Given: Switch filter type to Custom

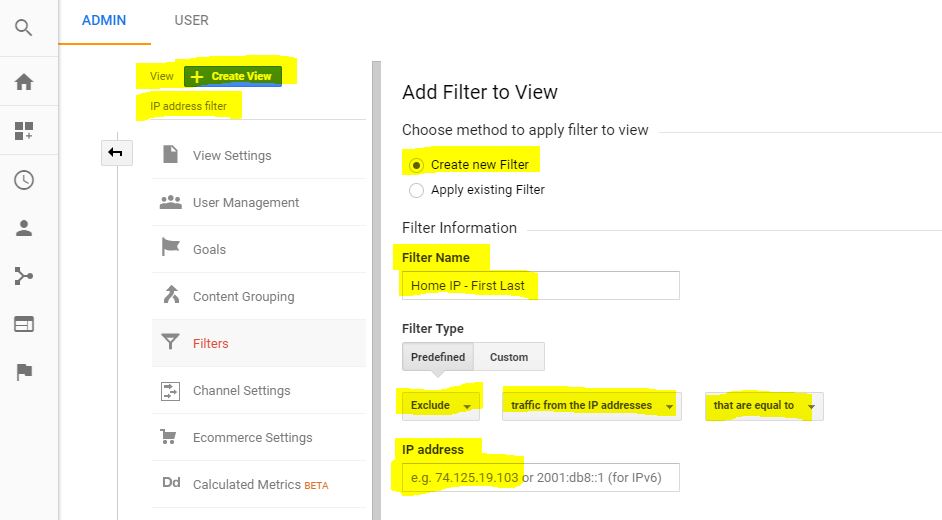Looking at the screenshot, I should 509,357.
